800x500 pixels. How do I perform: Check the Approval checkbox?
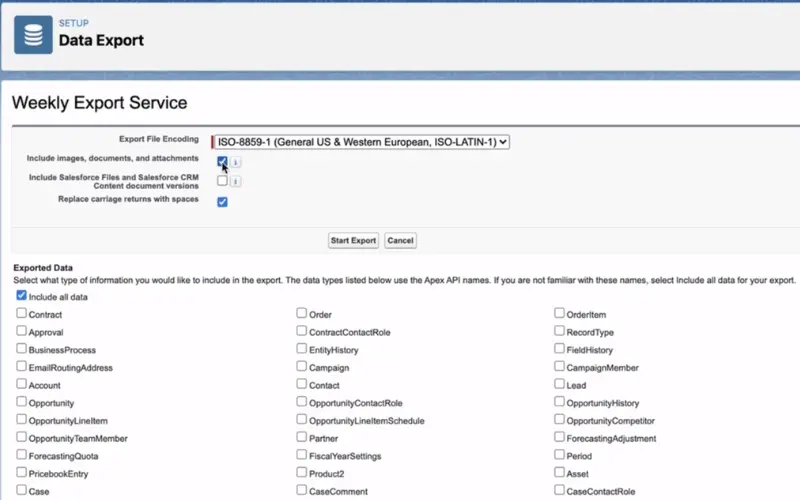[x=21, y=331]
